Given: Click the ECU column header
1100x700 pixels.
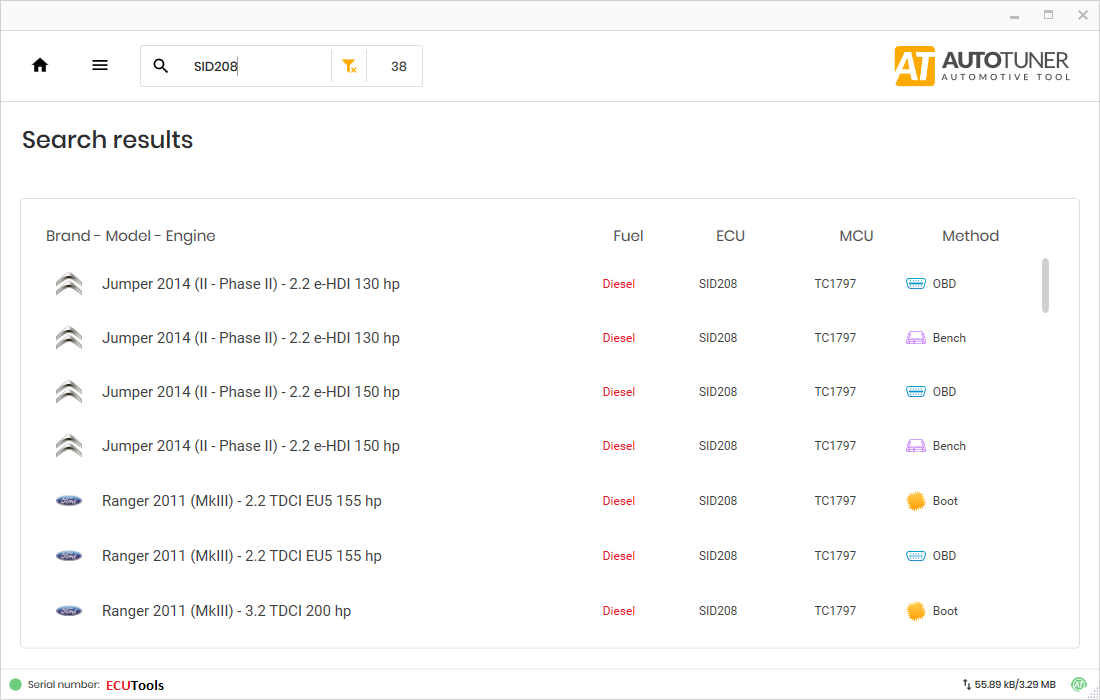Looking at the screenshot, I should [x=730, y=236].
